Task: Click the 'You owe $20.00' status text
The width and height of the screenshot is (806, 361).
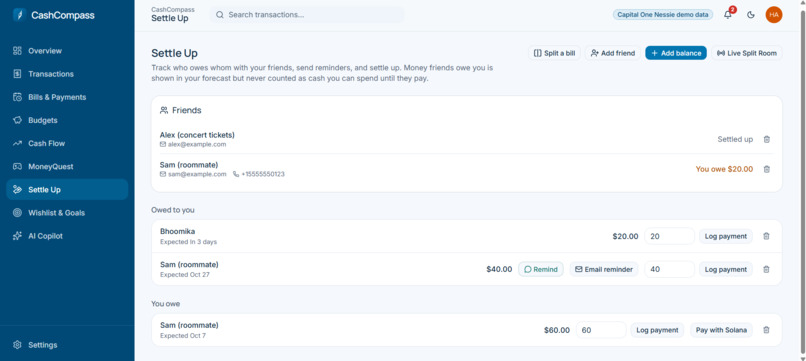Action: 724,169
